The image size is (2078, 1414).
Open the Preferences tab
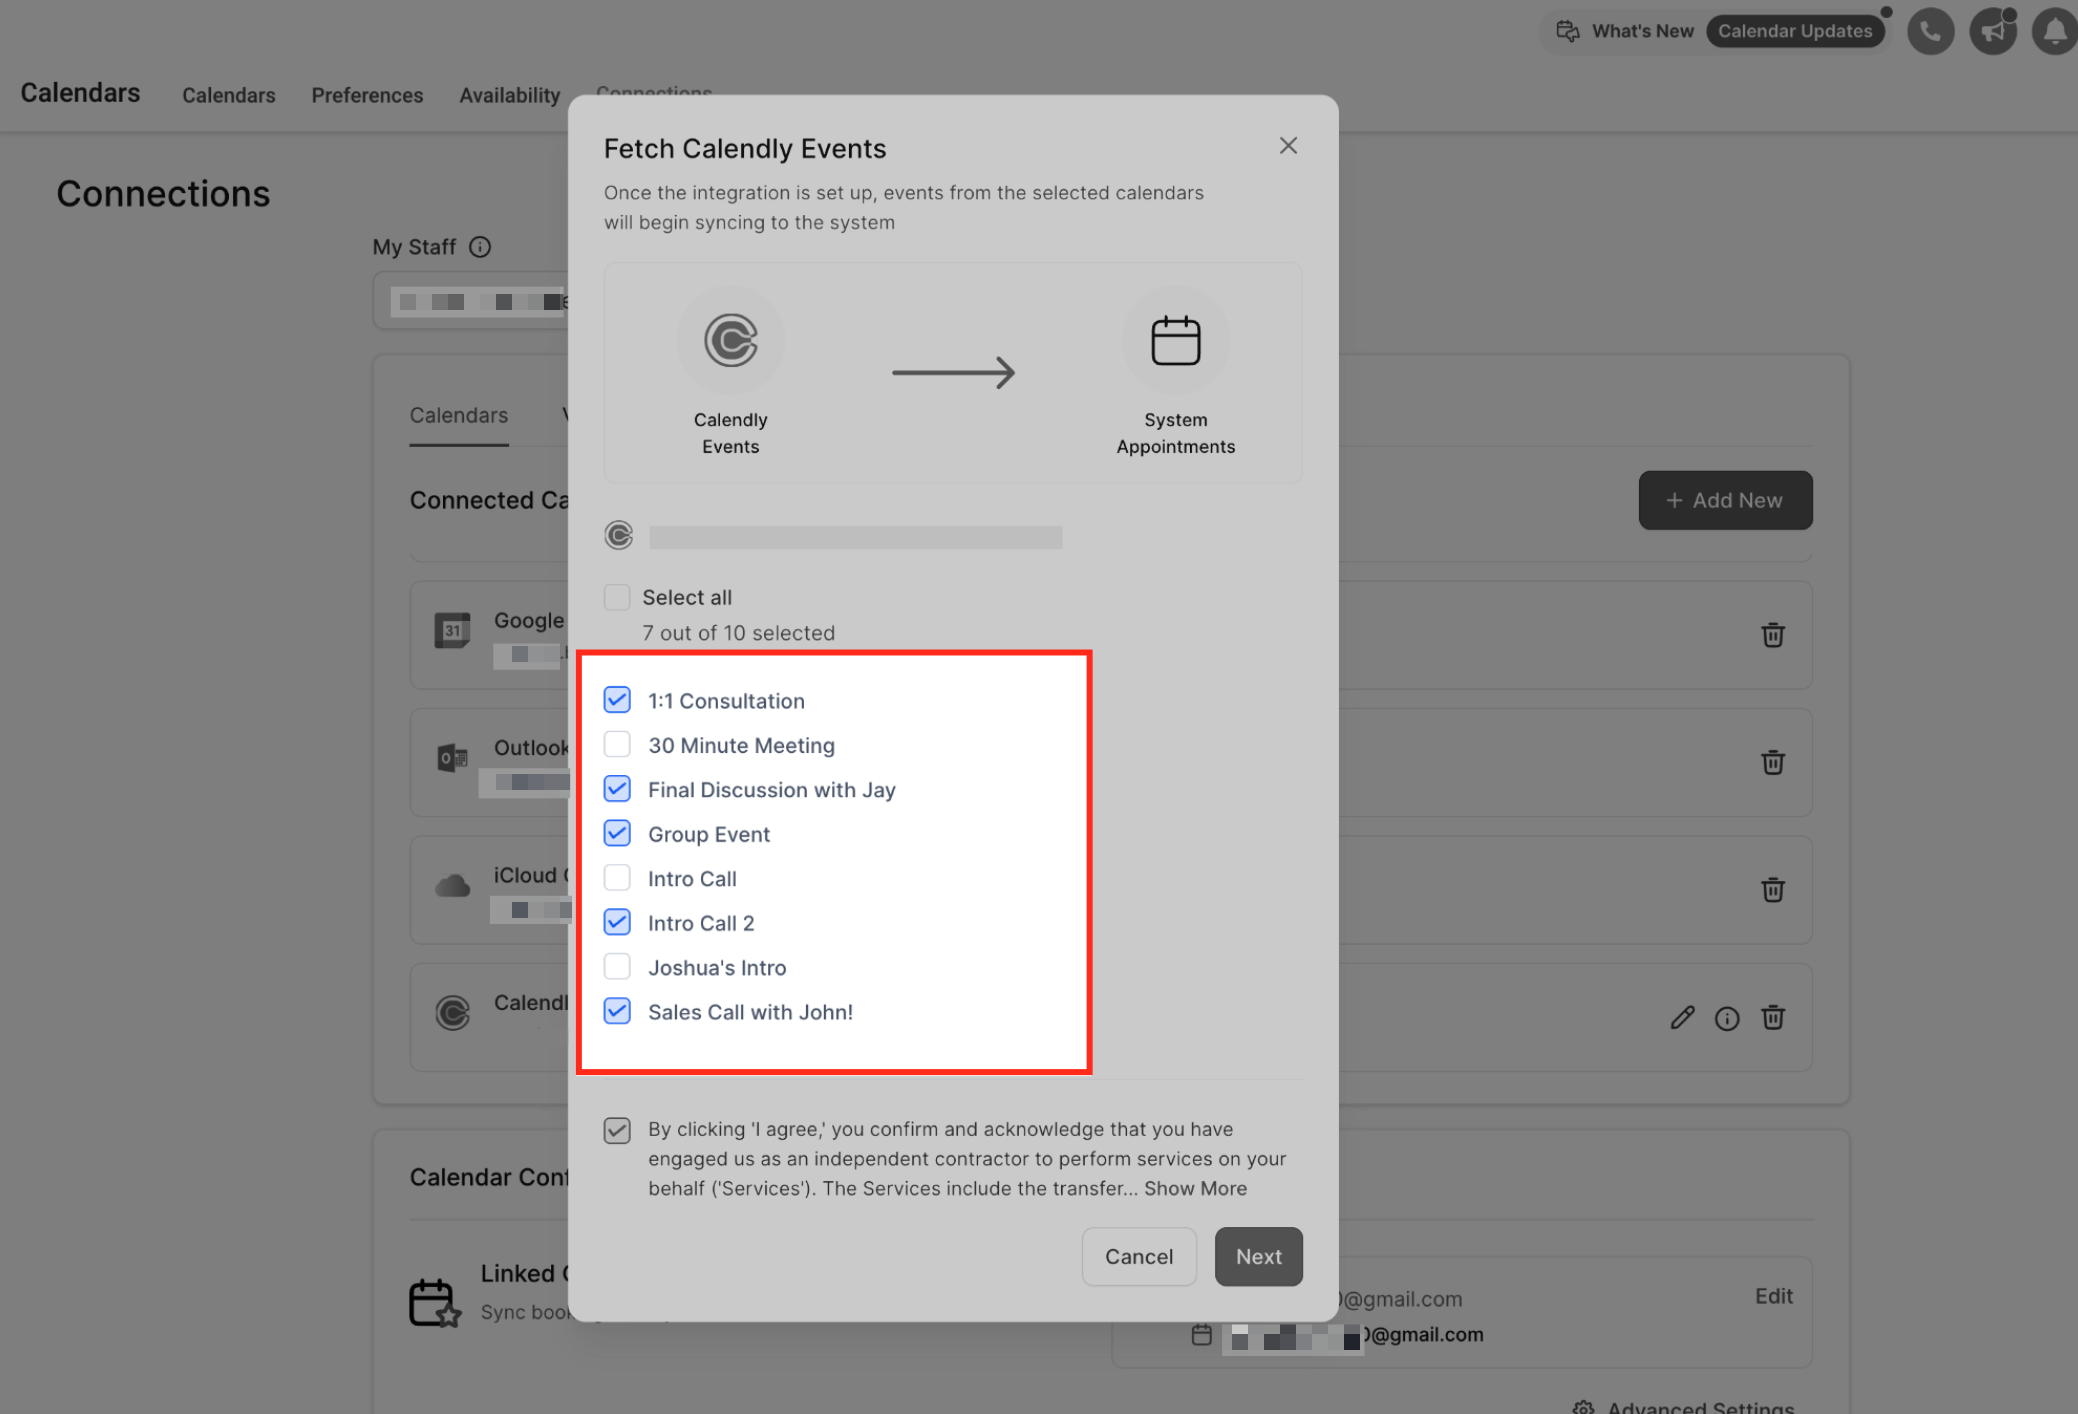(367, 95)
